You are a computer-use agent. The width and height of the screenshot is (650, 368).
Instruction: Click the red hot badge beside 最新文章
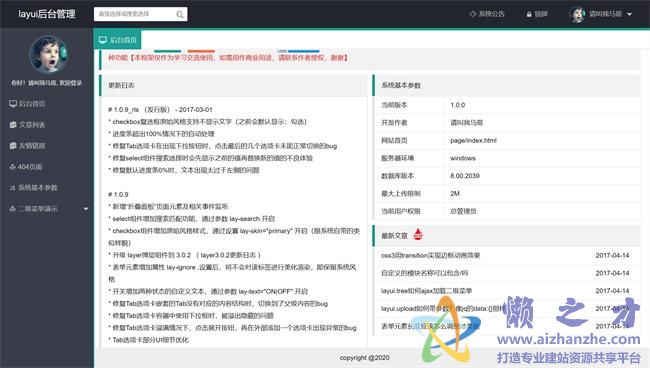click(x=418, y=234)
